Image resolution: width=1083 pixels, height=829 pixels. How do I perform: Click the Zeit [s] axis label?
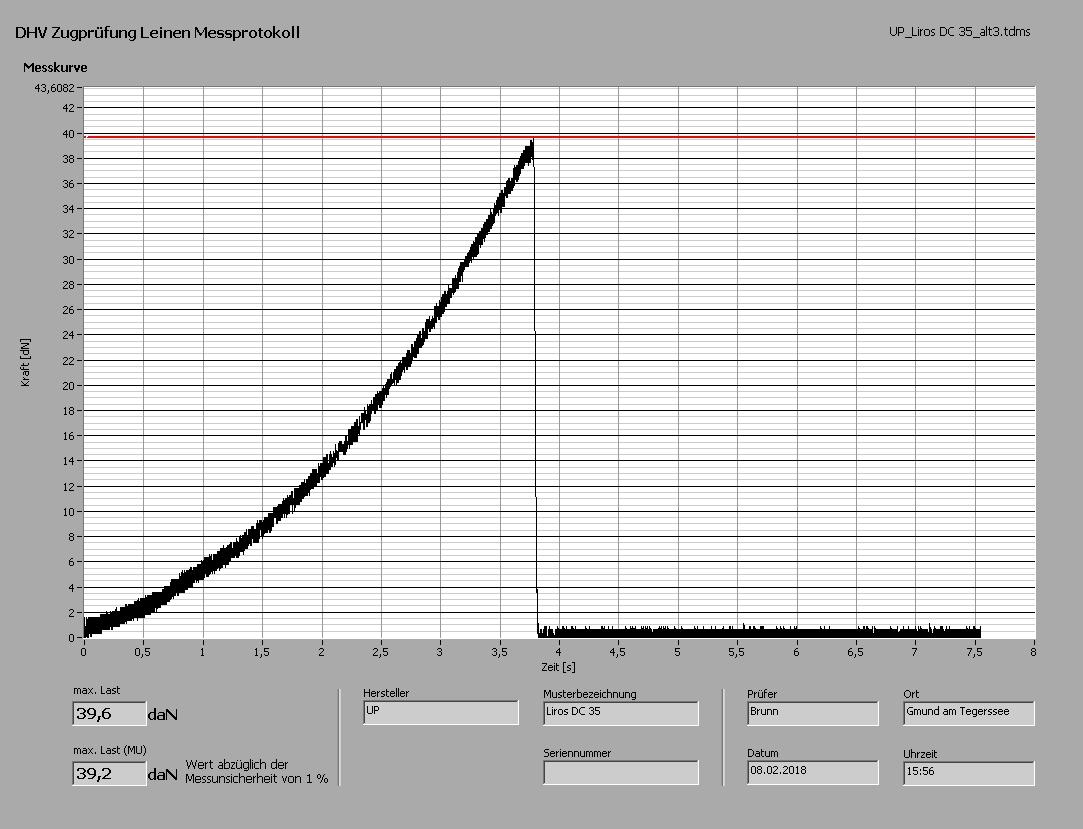(558, 667)
